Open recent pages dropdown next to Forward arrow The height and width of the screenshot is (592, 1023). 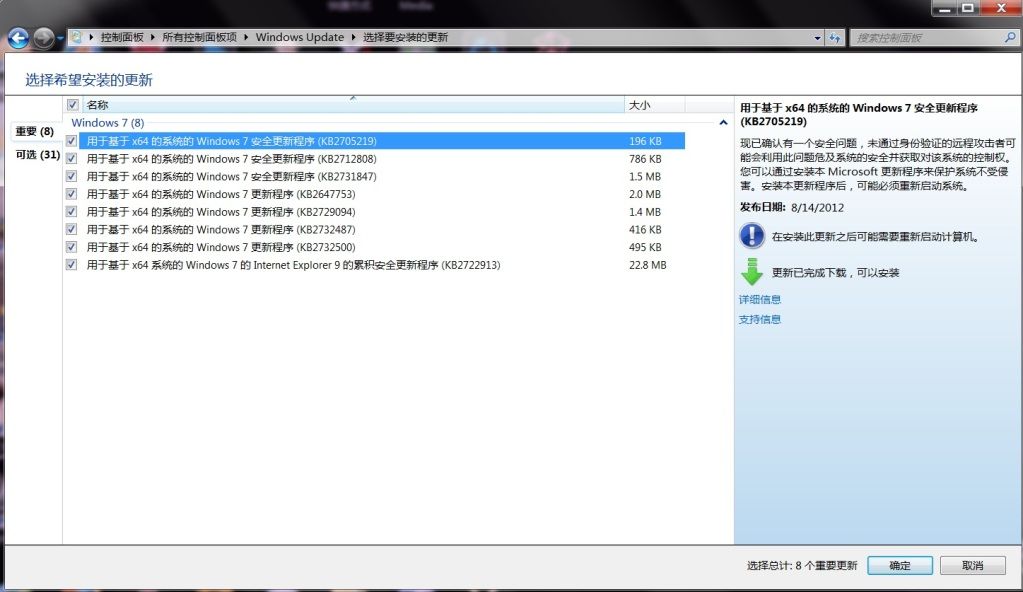60,39
